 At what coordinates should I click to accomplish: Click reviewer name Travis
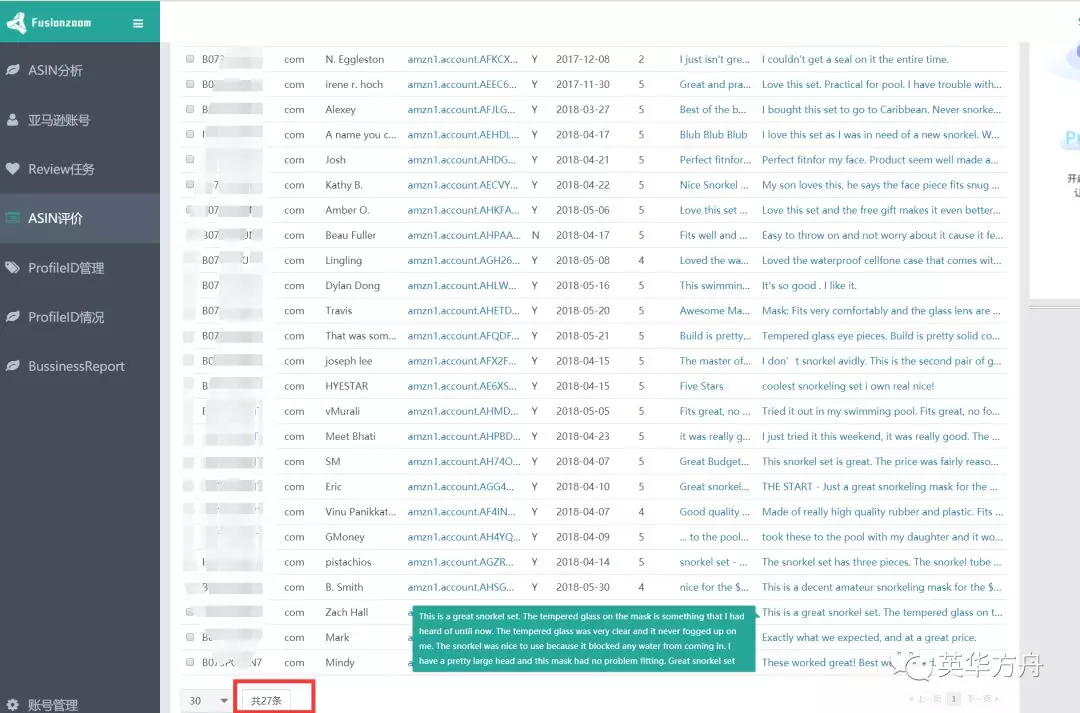tap(338, 311)
